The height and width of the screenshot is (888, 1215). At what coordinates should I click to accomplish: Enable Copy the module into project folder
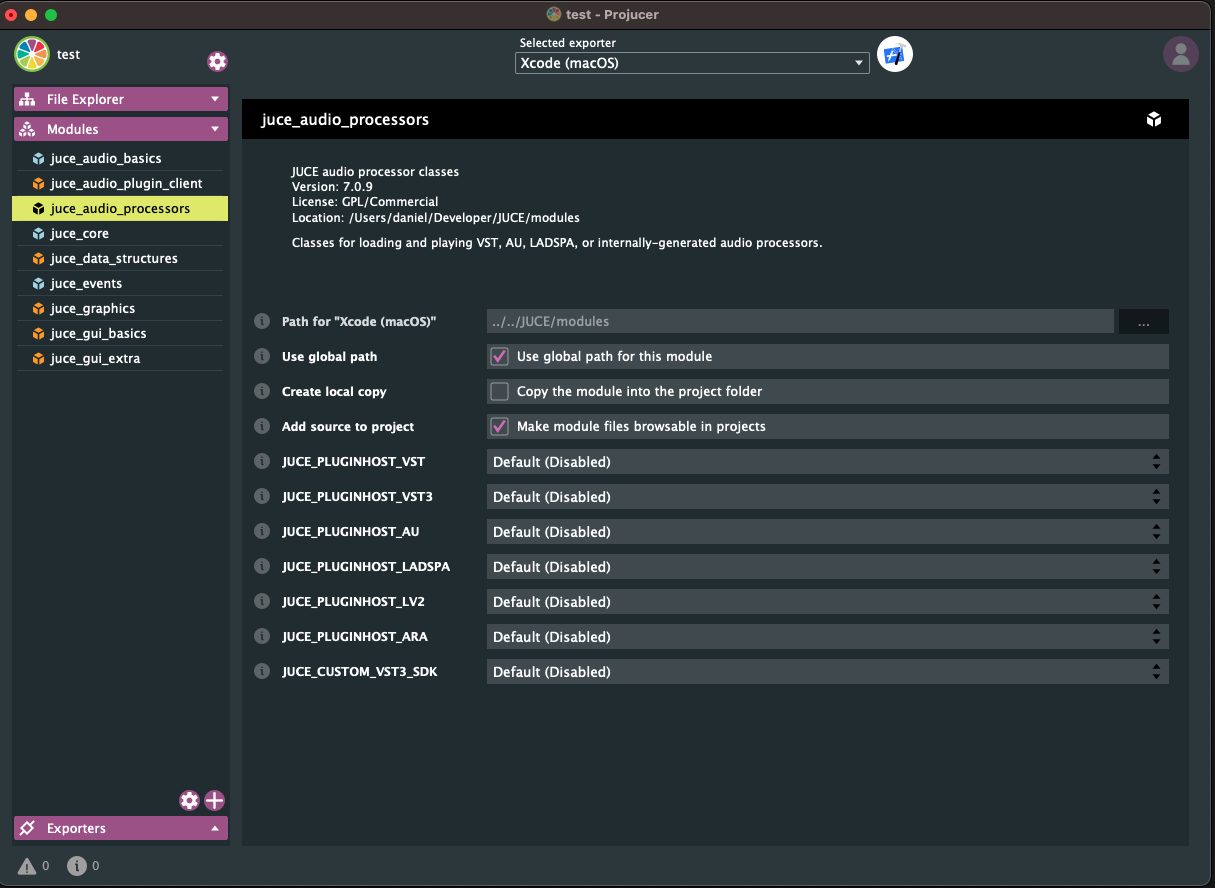499,391
